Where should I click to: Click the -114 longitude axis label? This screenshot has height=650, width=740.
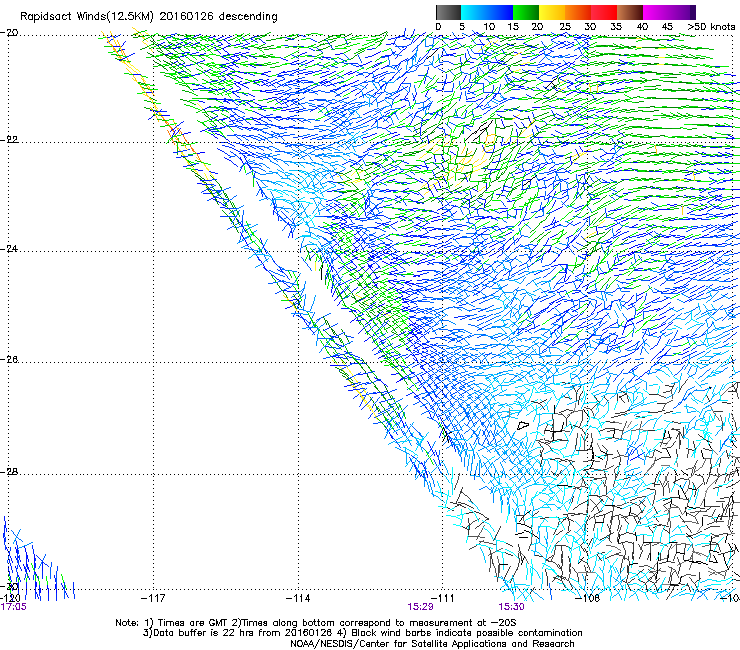298,598
